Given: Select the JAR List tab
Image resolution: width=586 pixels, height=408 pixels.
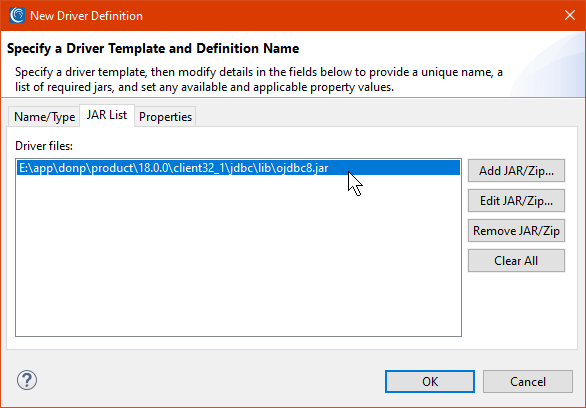Looking at the screenshot, I should point(107,115).
